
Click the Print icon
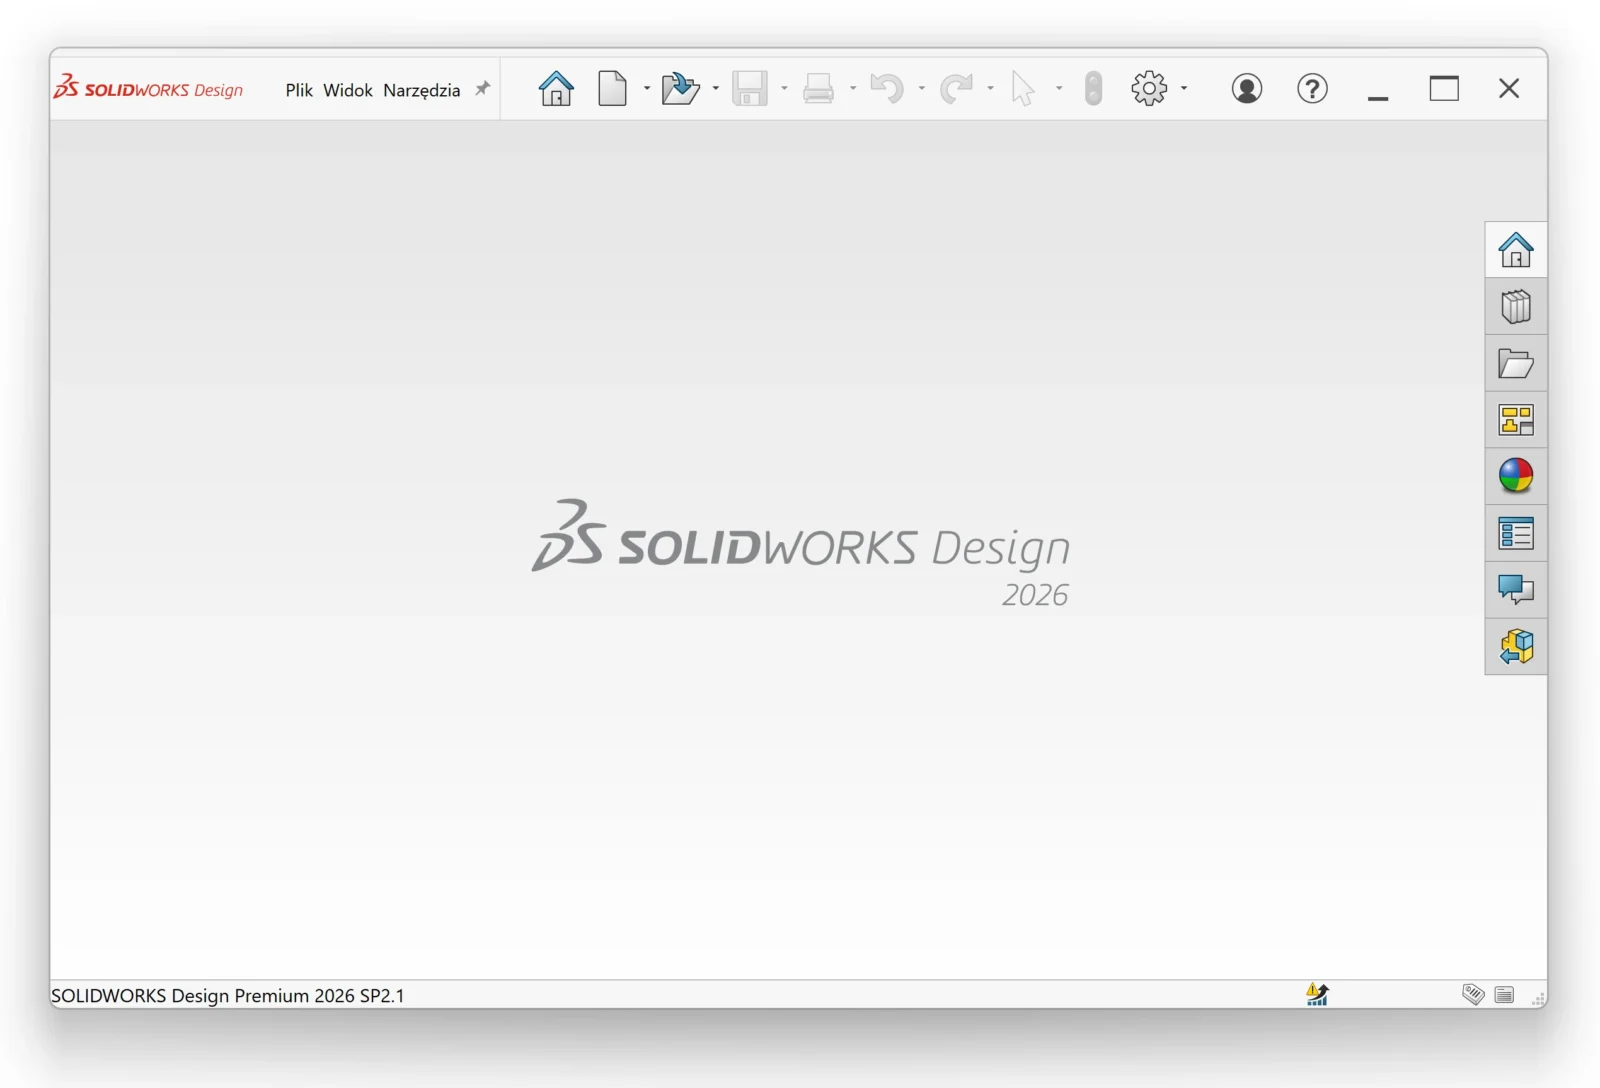[x=818, y=89]
